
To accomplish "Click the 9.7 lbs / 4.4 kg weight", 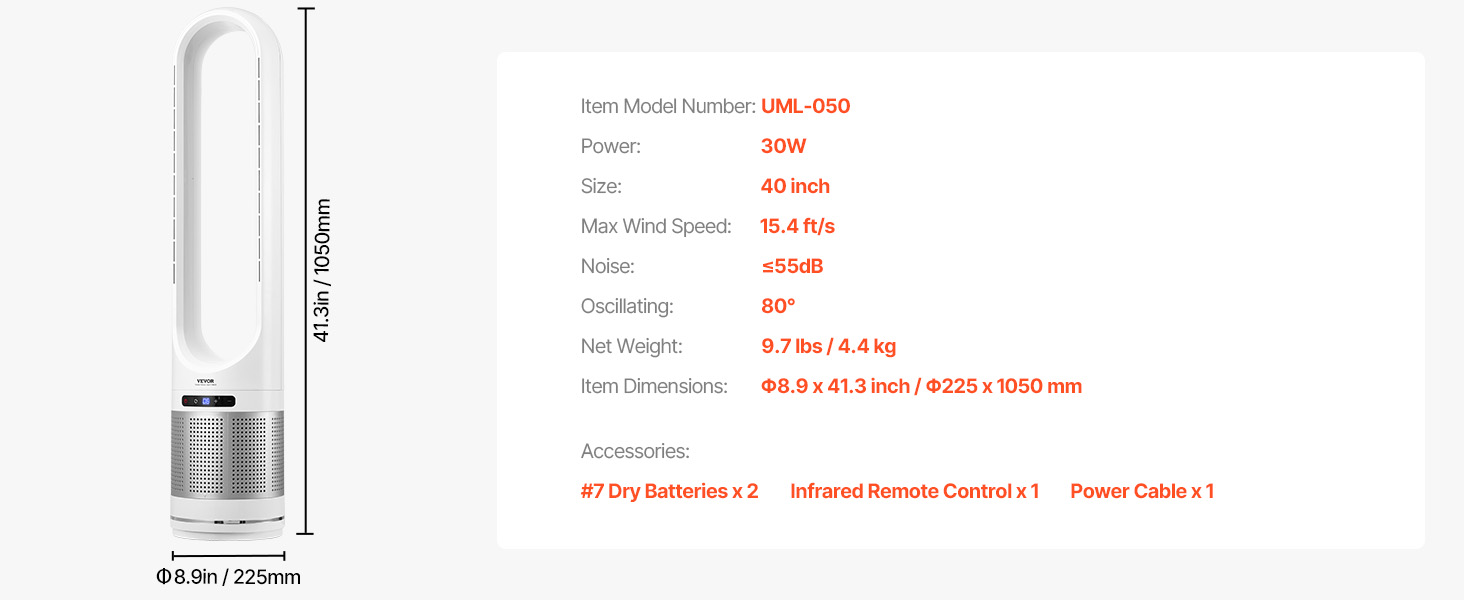I will 828,346.
